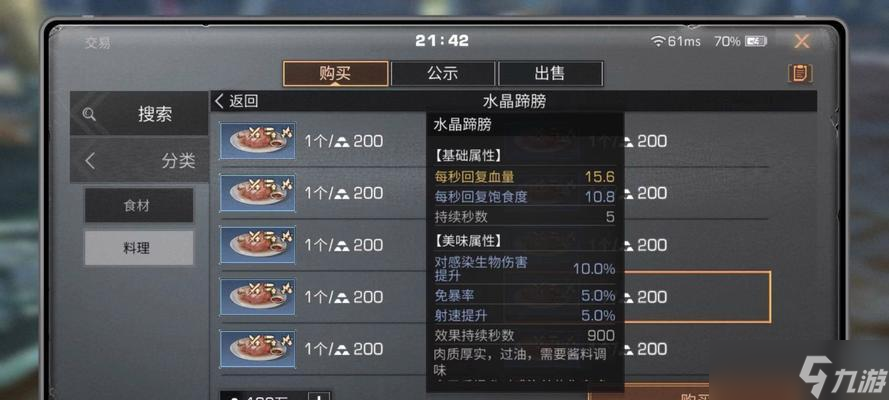Check the Wi-Fi 61ms latency indicator
This screenshot has height=400, width=889.
pyautogui.click(x=675, y=41)
